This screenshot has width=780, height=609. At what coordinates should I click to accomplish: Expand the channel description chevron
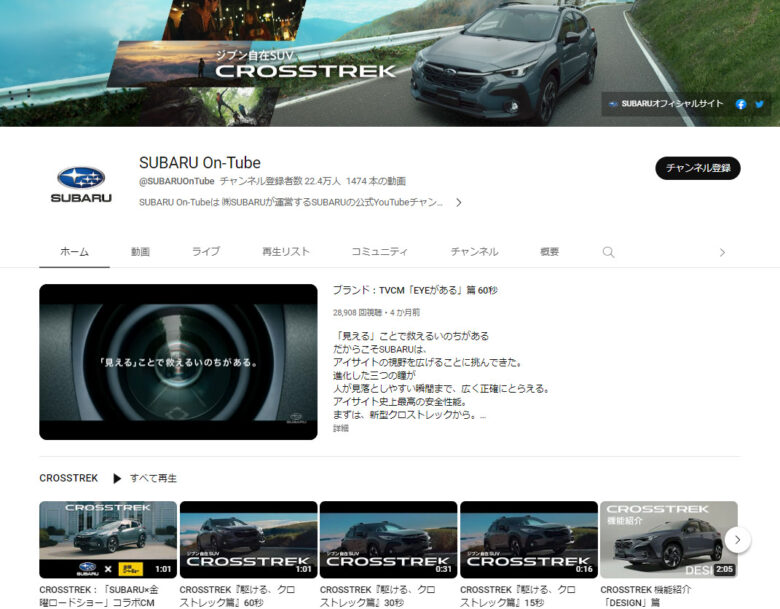pos(459,203)
